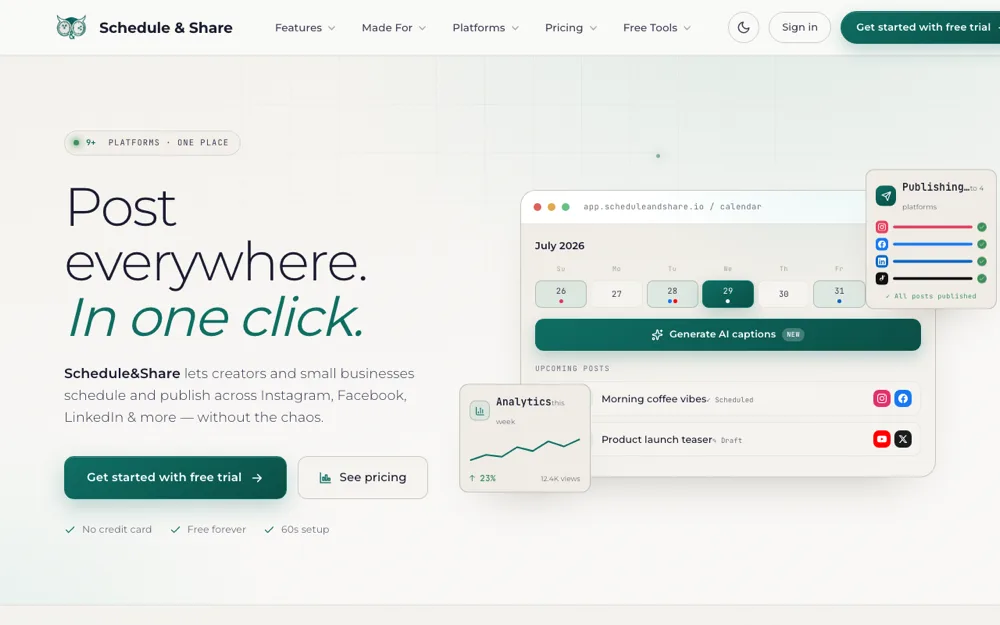Click hero Get started with free trial button
The width and height of the screenshot is (1000, 625).
click(175, 477)
